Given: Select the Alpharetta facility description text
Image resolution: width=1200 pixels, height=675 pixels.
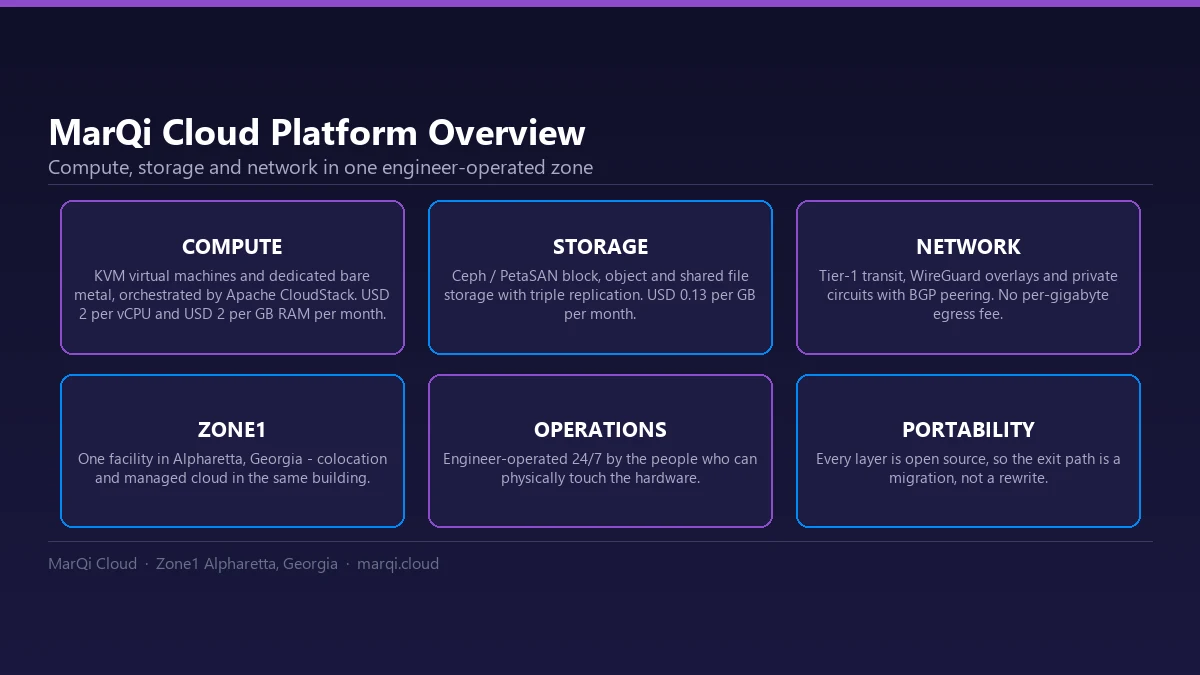Looking at the screenshot, I should (232, 469).
